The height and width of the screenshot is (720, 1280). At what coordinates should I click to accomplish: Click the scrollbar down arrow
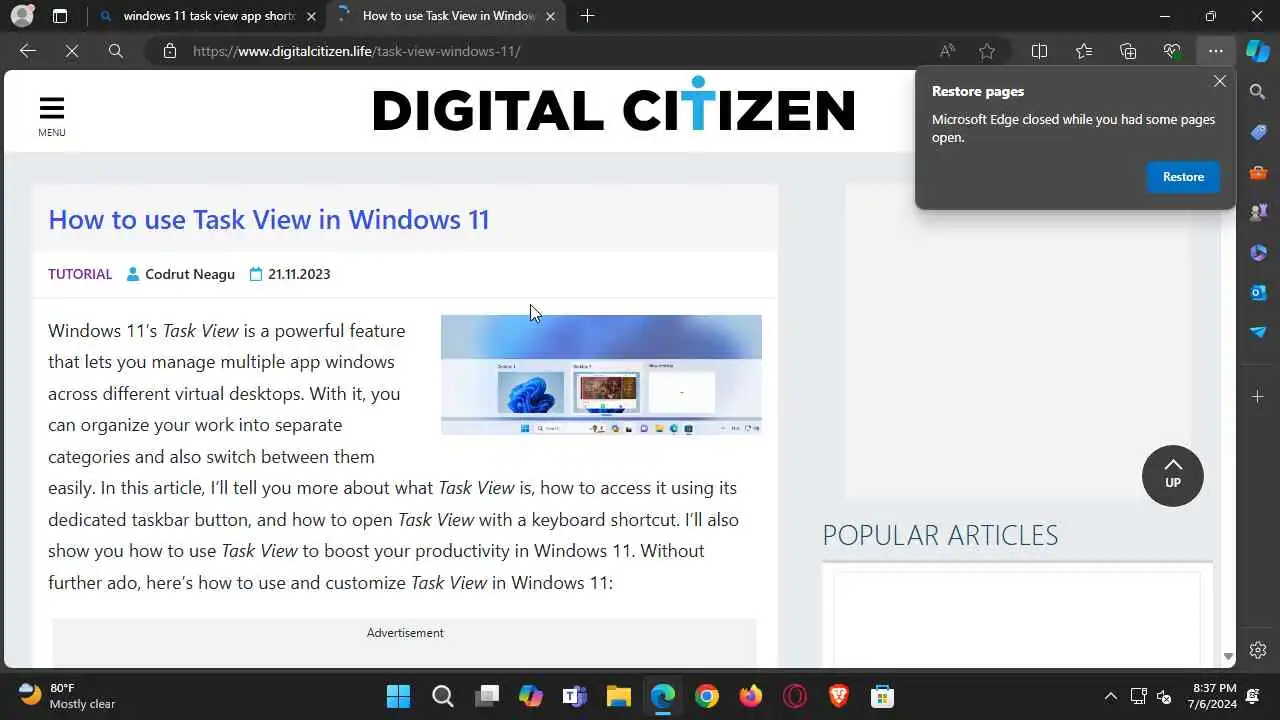click(x=1228, y=657)
